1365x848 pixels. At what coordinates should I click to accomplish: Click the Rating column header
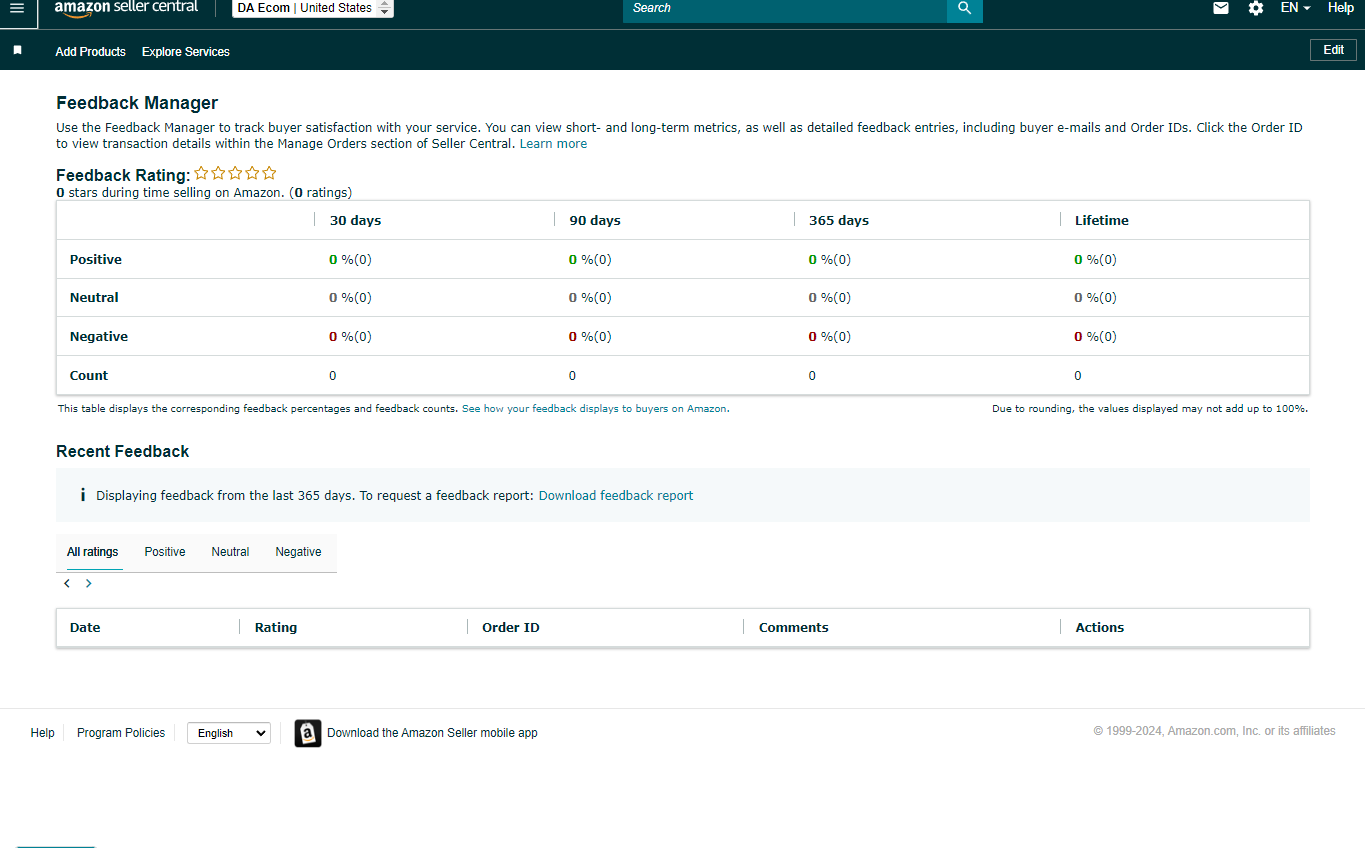(x=276, y=628)
